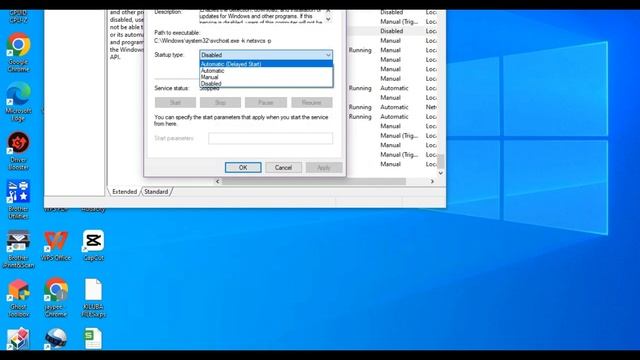The image size is (640, 360).
Task: Click the 'Net' log-on cell in services list
Action: point(431,107)
